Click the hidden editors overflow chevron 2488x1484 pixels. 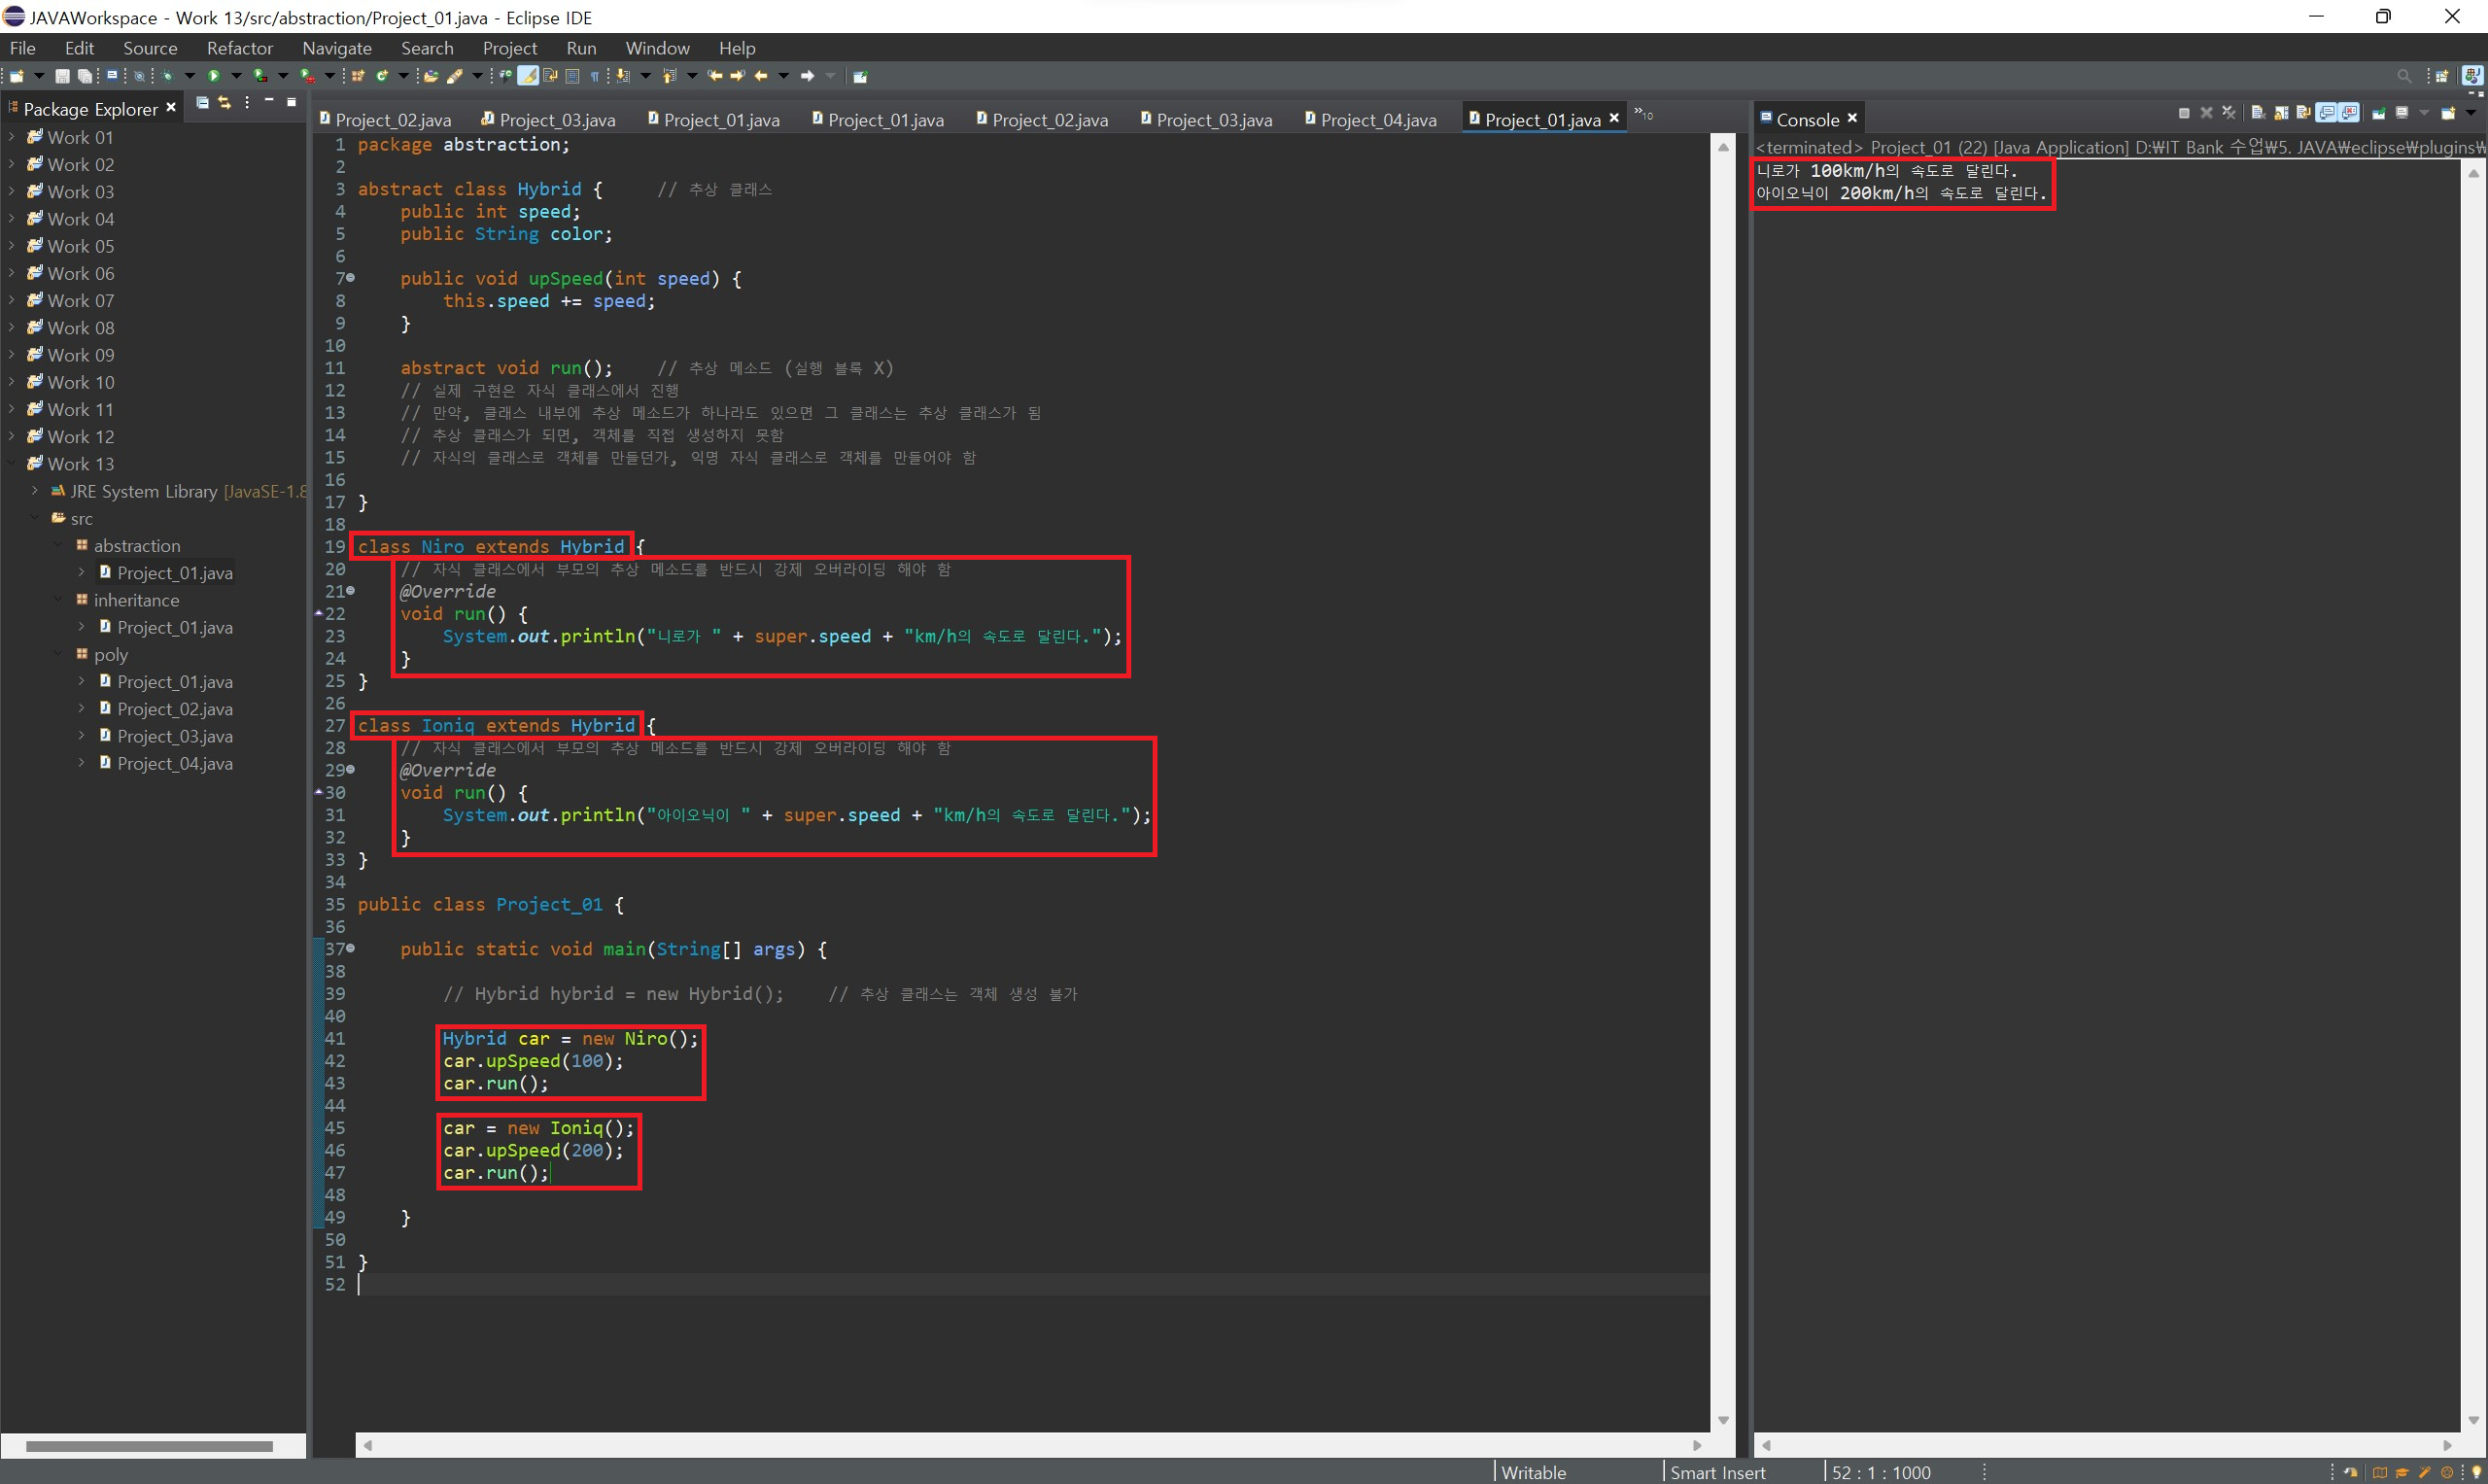(1643, 114)
